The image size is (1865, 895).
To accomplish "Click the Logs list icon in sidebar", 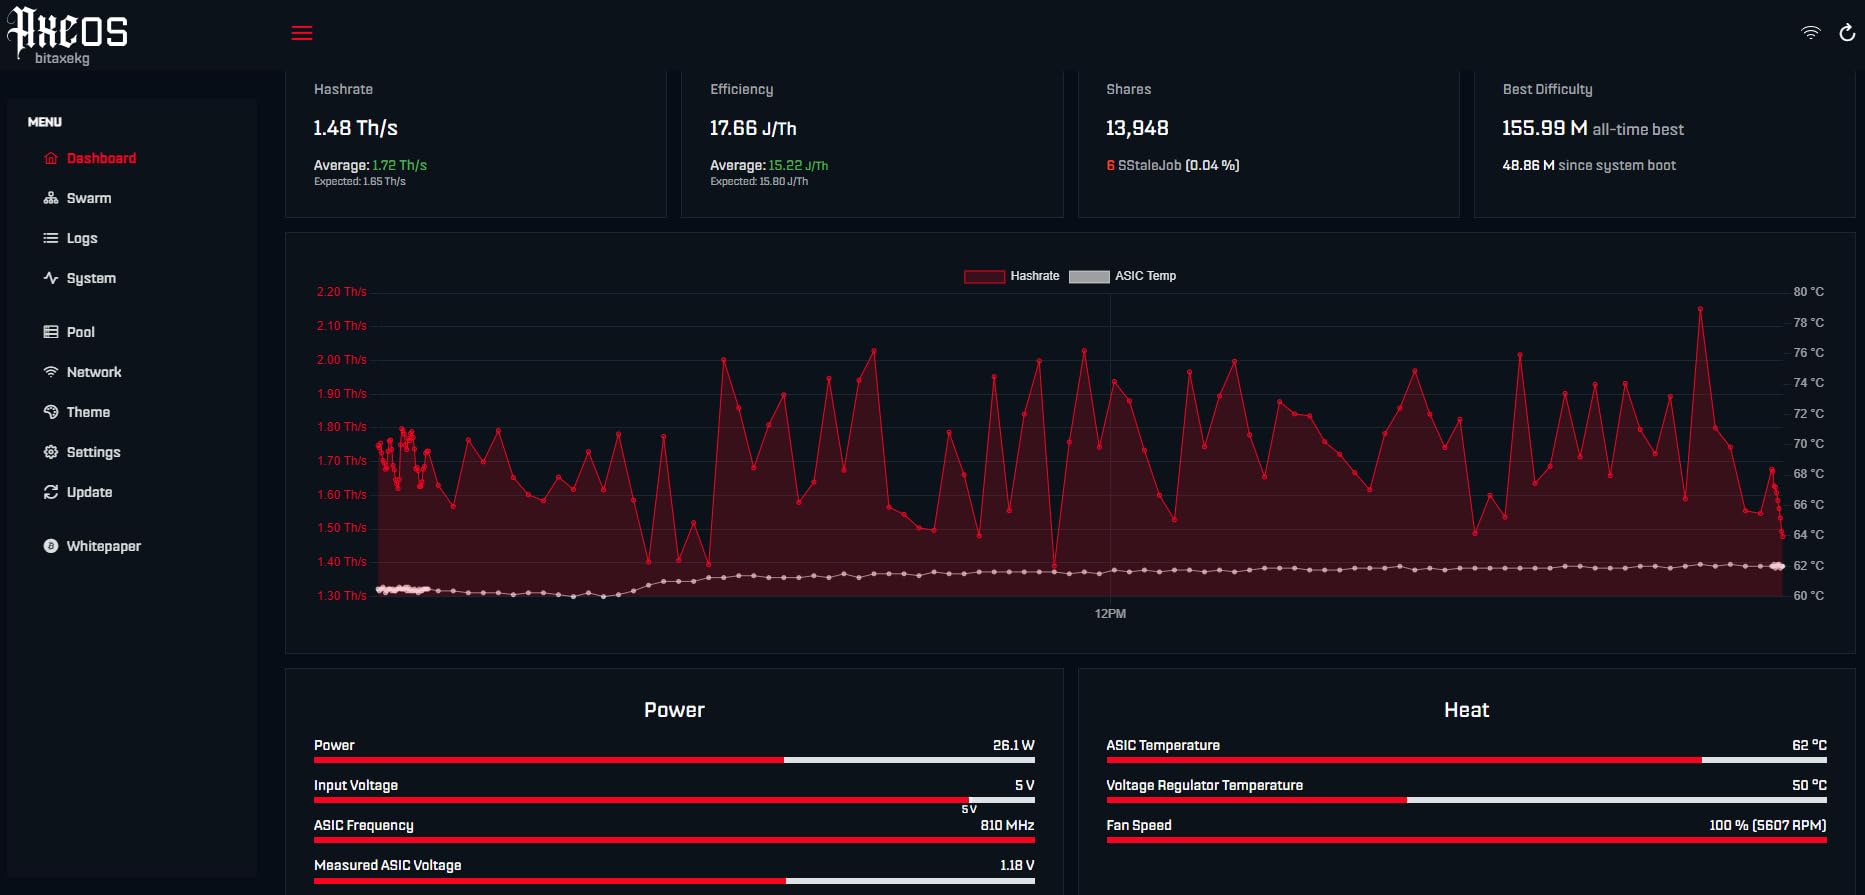I will point(51,238).
